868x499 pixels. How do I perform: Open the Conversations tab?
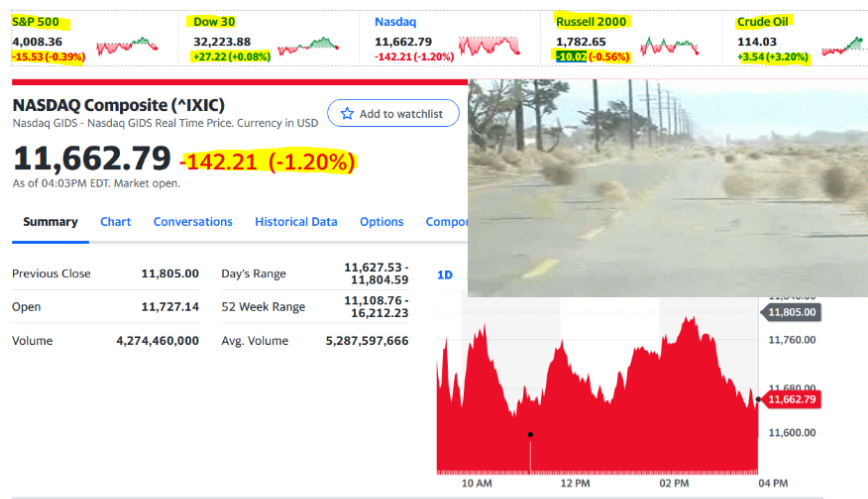[x=193, y=222]
